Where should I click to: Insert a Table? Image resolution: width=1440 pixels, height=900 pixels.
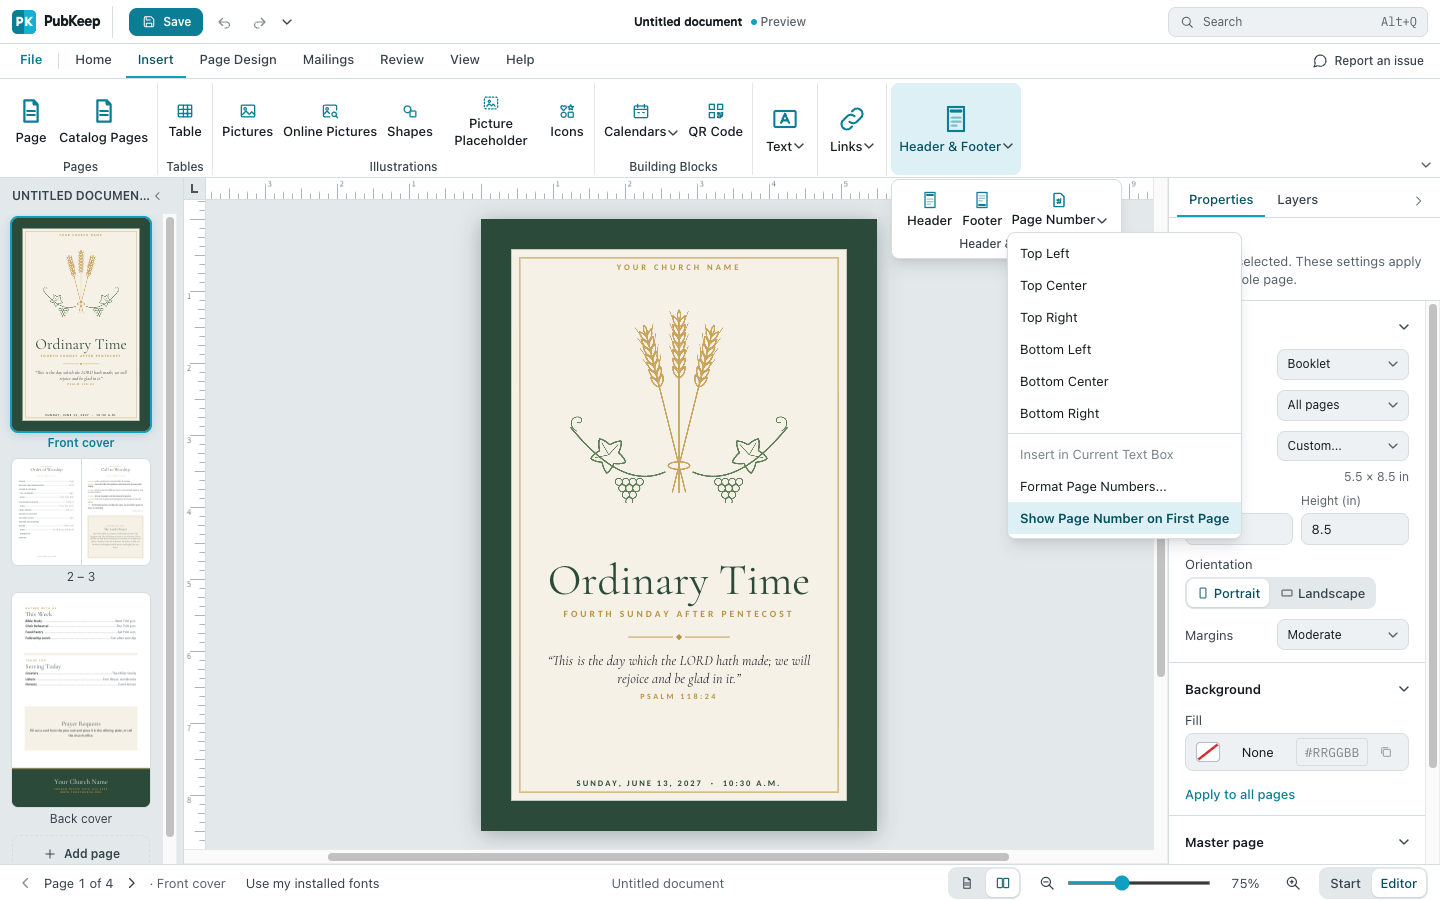[185, 122]
